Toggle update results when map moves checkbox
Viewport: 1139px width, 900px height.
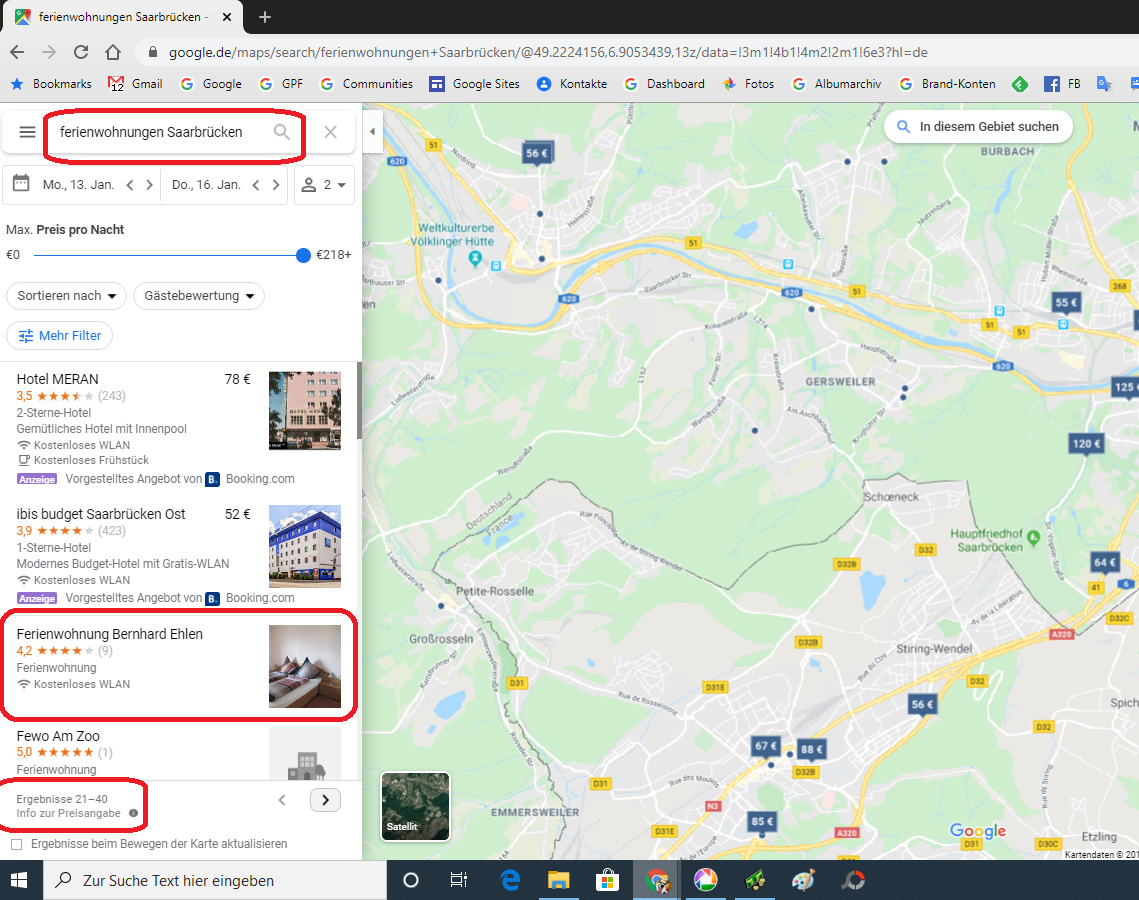tap(17, 844)
